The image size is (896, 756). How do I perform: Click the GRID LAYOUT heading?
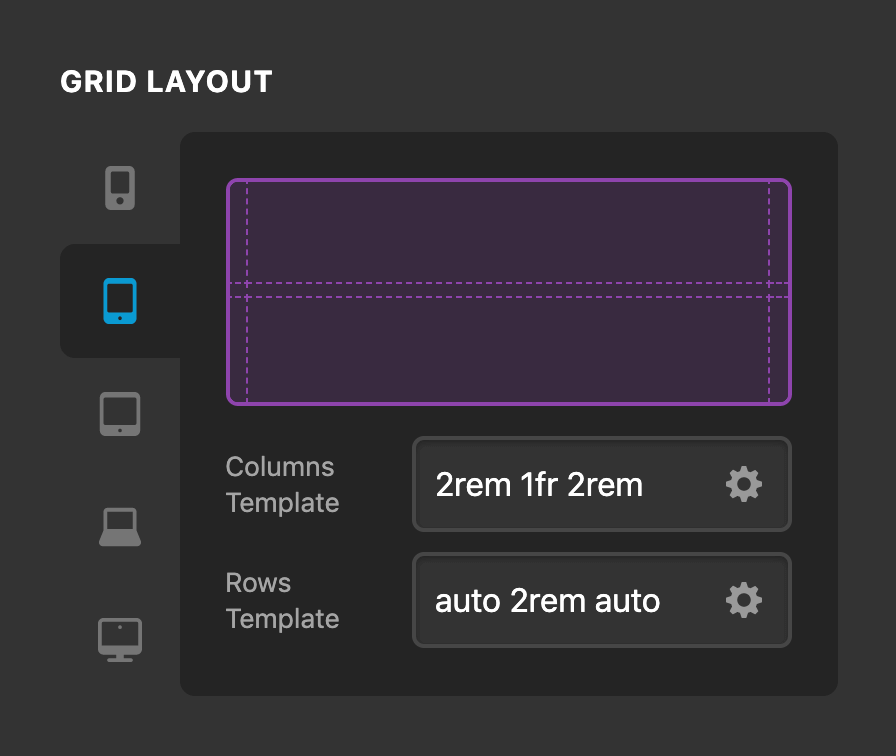coord(166,82)
